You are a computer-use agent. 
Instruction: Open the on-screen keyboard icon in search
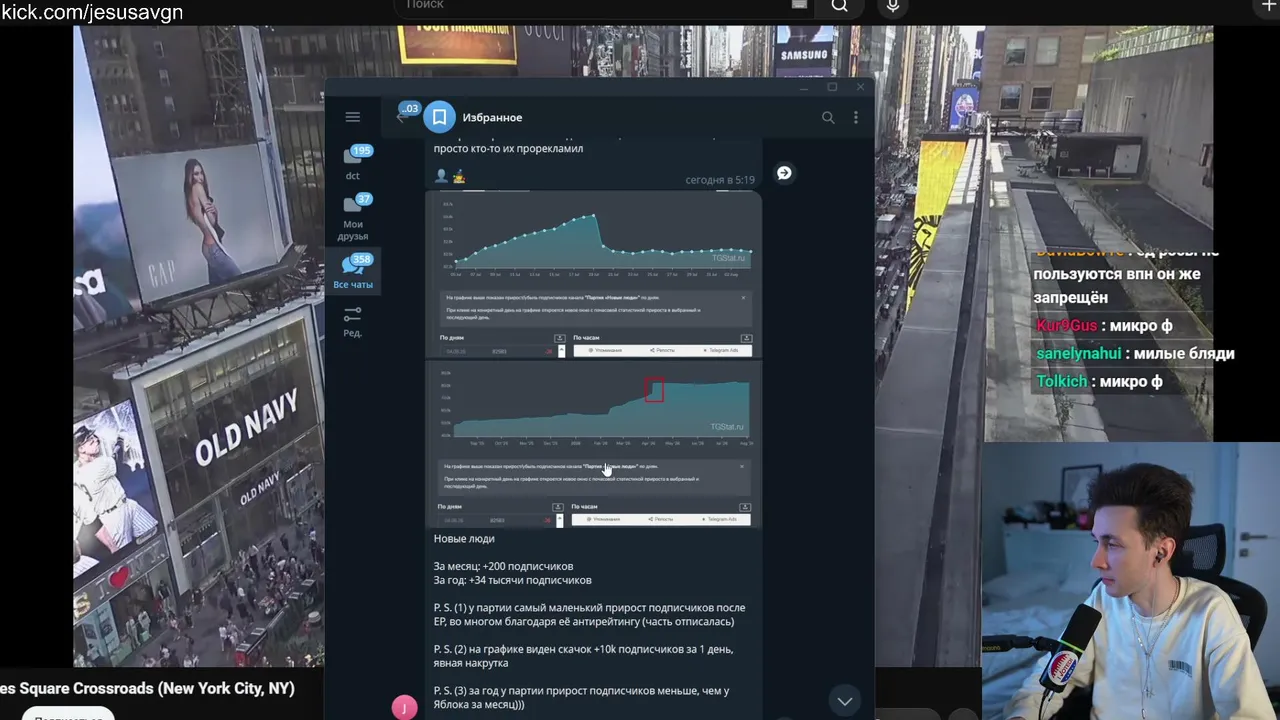(x=799, y=5)
